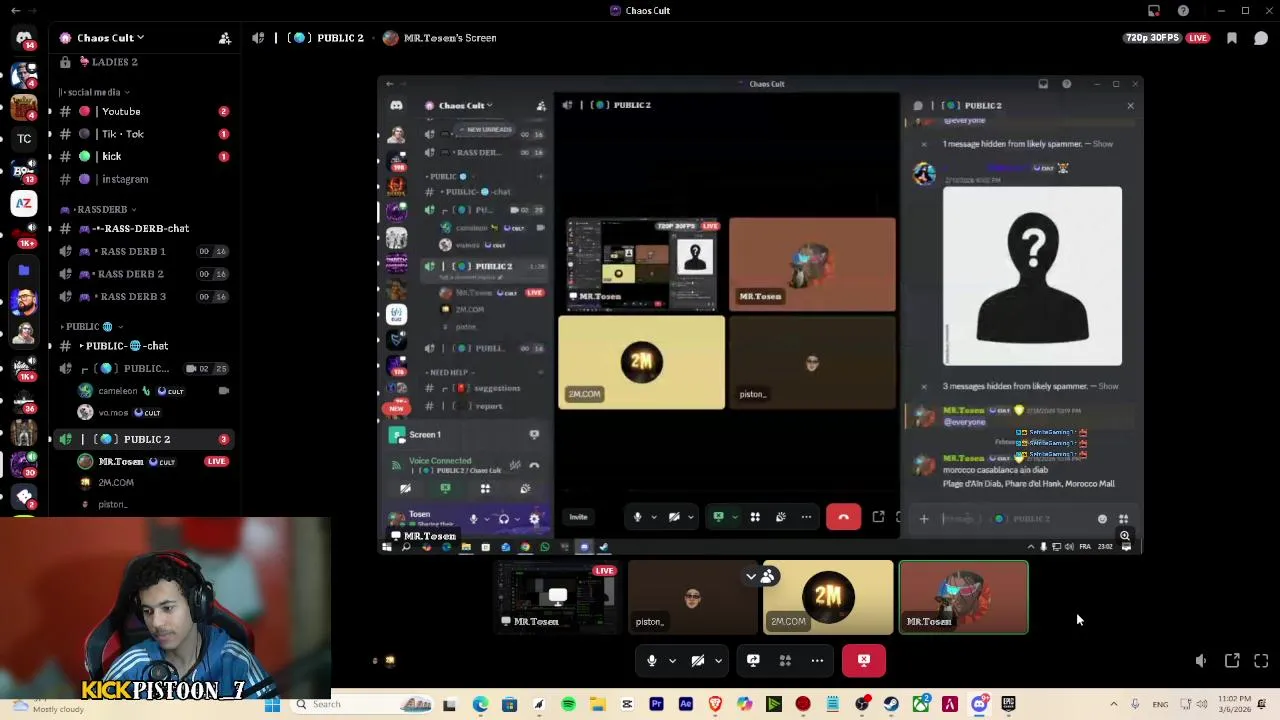Share your screen button in call controls
This screenshot has height=720, width=1280.
coord(753,660)
